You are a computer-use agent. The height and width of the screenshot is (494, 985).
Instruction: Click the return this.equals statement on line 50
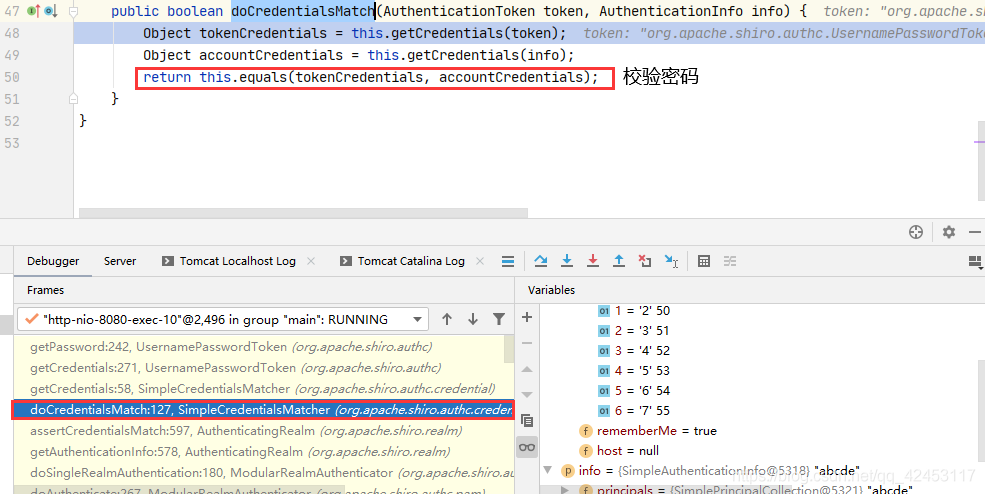[371, 77]
